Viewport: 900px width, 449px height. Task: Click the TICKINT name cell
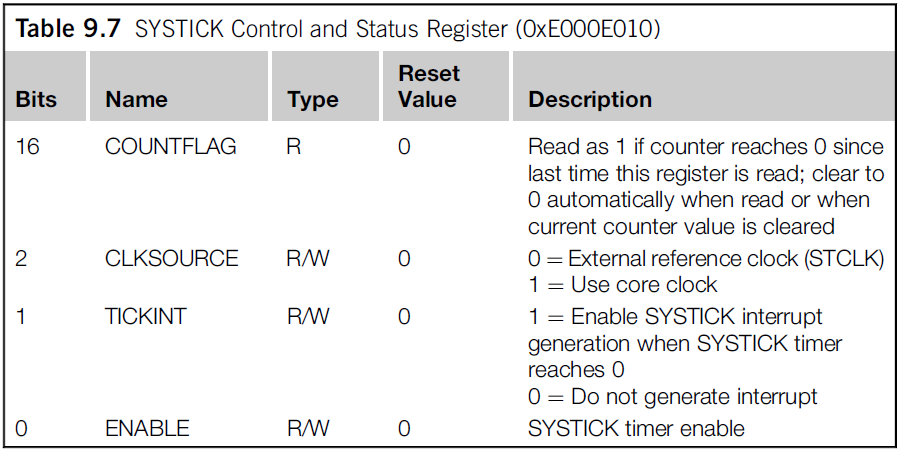pos(146,317)
